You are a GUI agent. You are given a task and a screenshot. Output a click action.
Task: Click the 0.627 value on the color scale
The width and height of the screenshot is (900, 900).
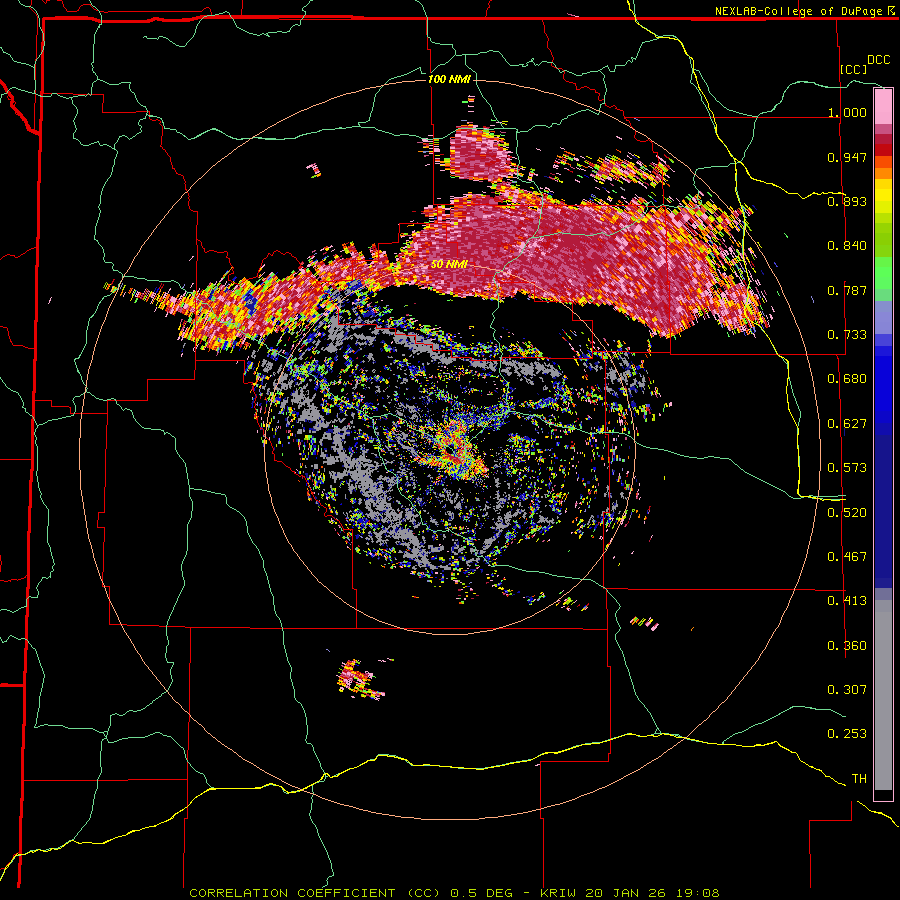tap(847, 424)
